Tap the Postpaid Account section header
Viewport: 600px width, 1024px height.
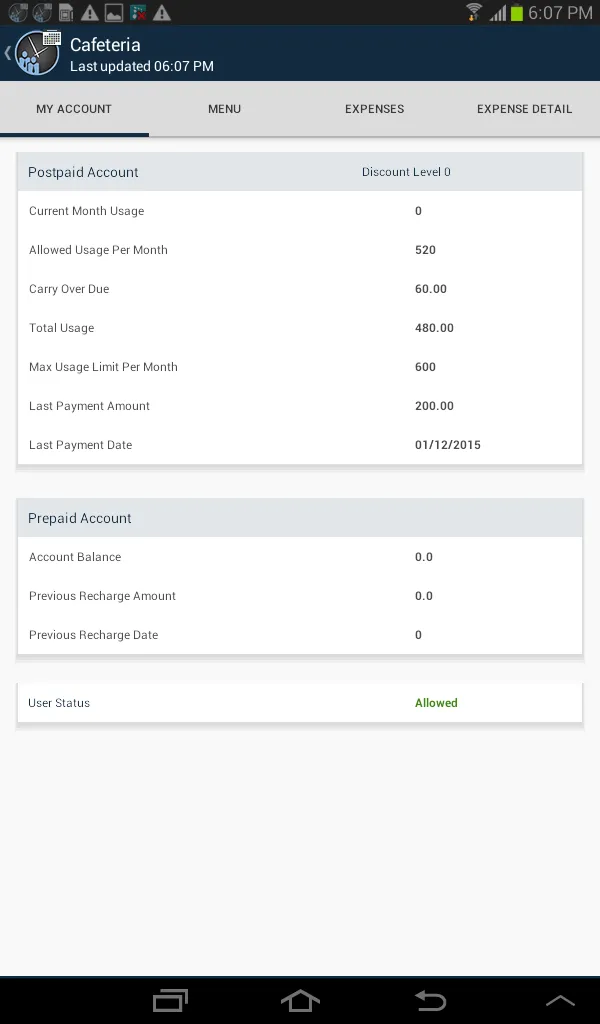tap(83, 172)
